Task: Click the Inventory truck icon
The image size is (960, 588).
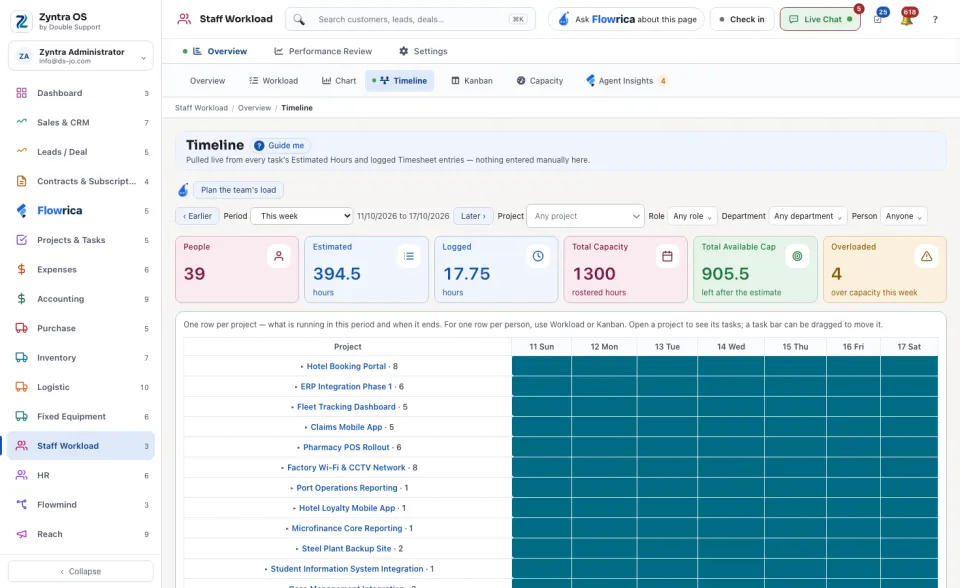Action: coord(21,357)
